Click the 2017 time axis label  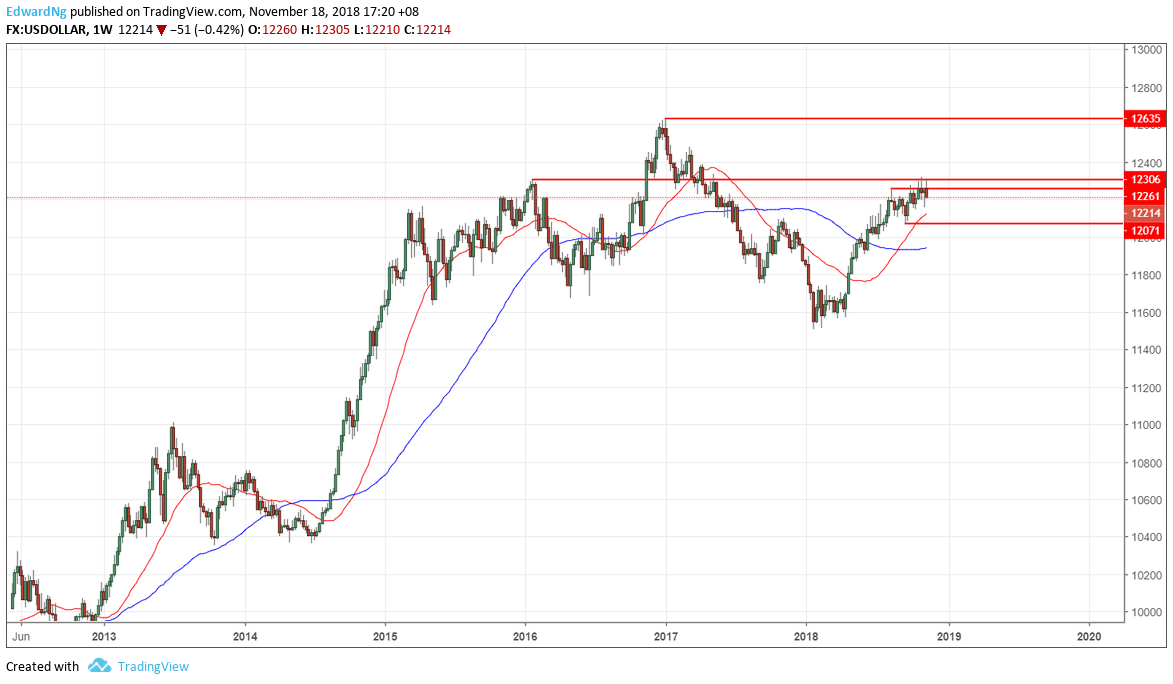pyautogui.click(x=666, y=636)
